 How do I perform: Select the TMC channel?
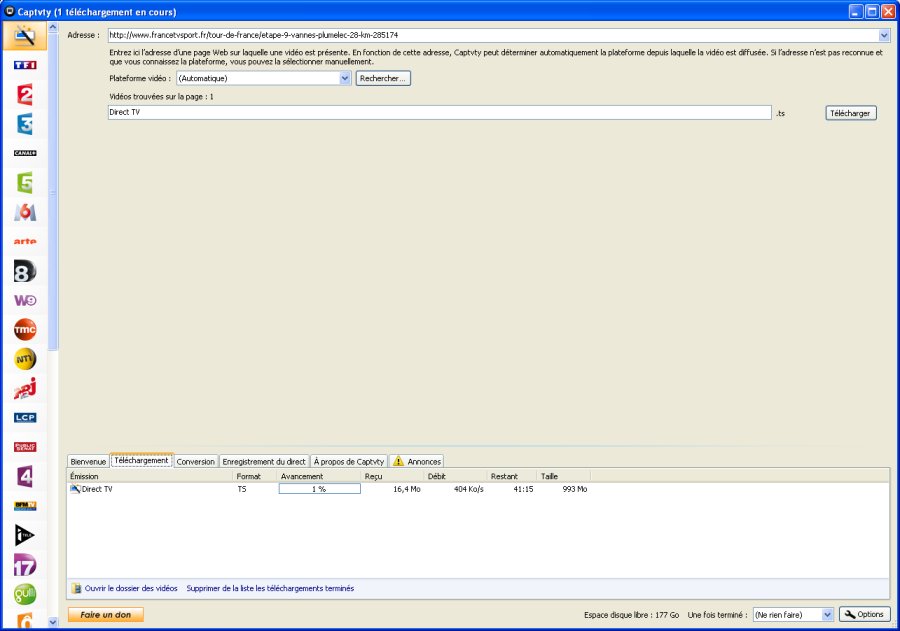(x=25, y=330)
